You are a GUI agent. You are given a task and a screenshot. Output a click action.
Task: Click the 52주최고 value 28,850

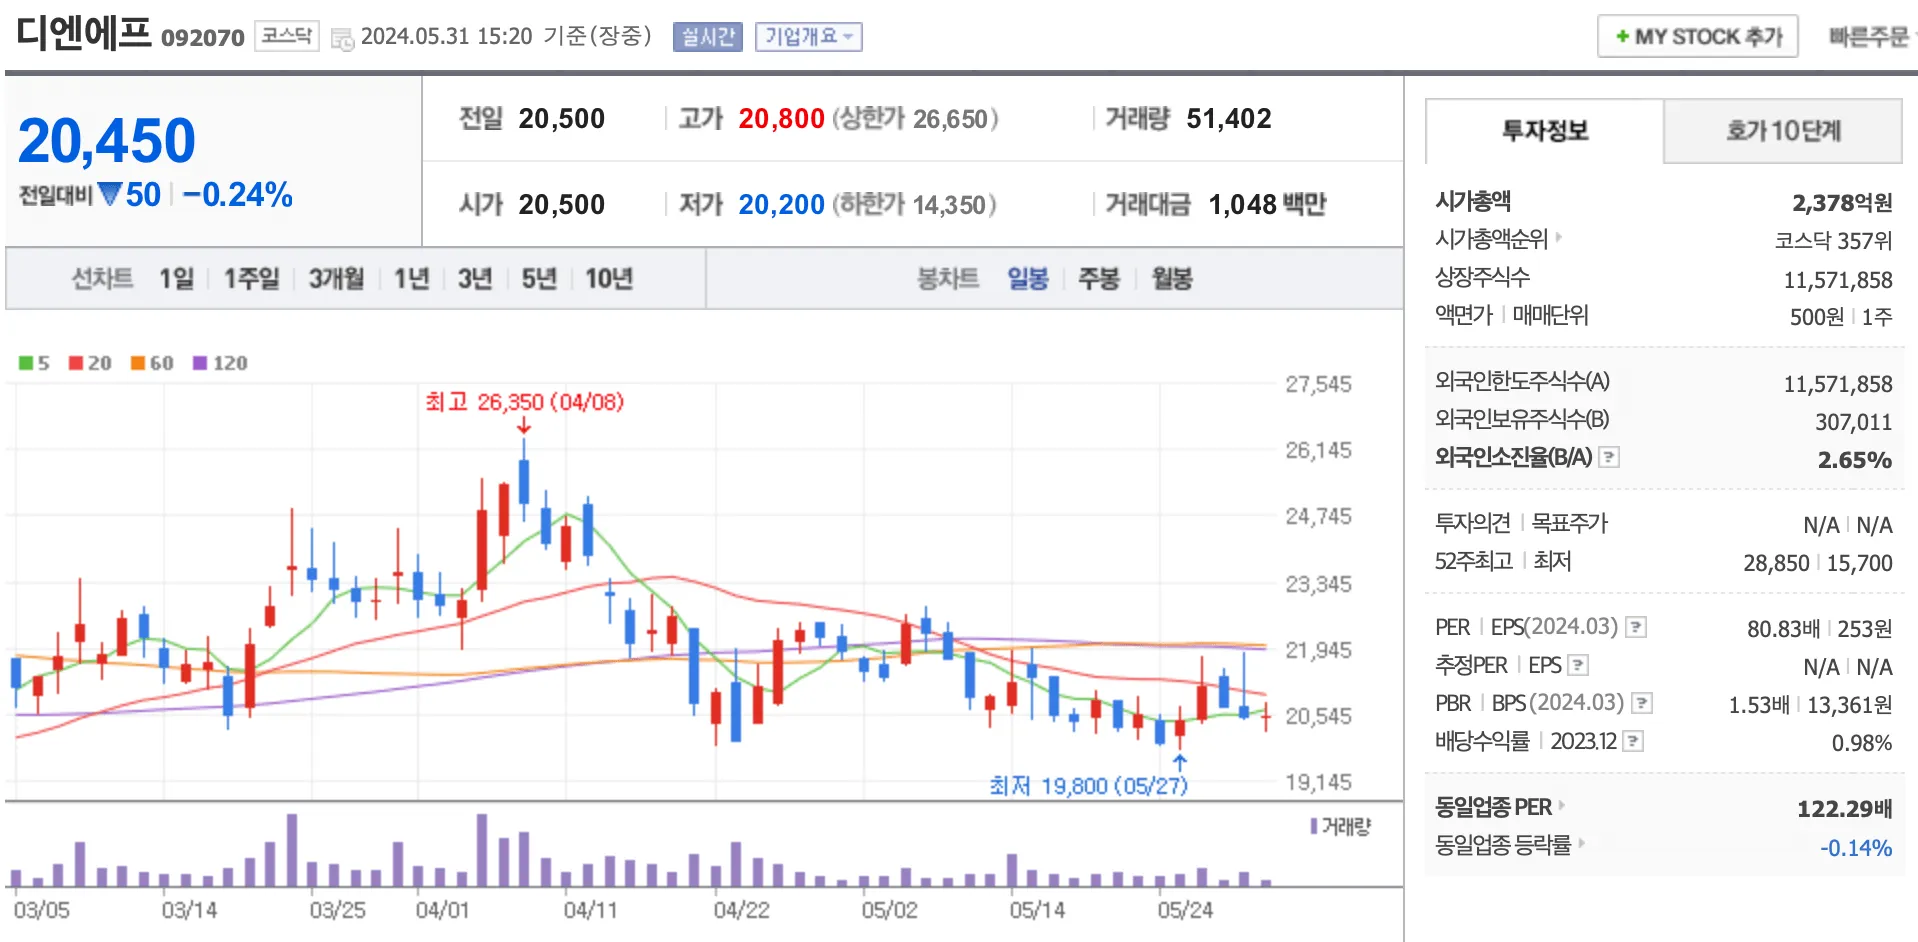tap(1776, 563)
